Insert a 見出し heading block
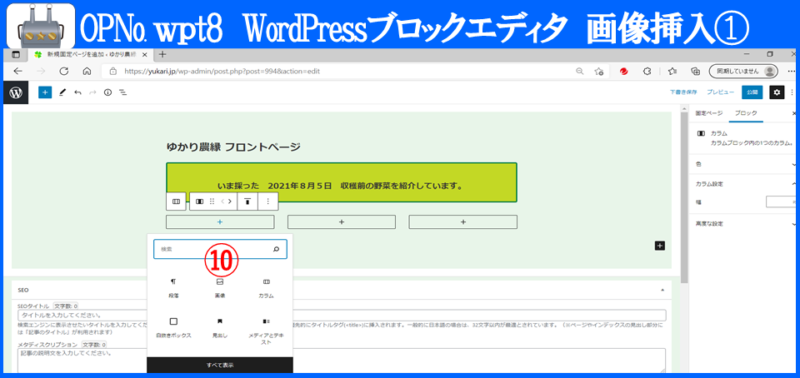Screen dimensions: 800x378 pos(220,327)
